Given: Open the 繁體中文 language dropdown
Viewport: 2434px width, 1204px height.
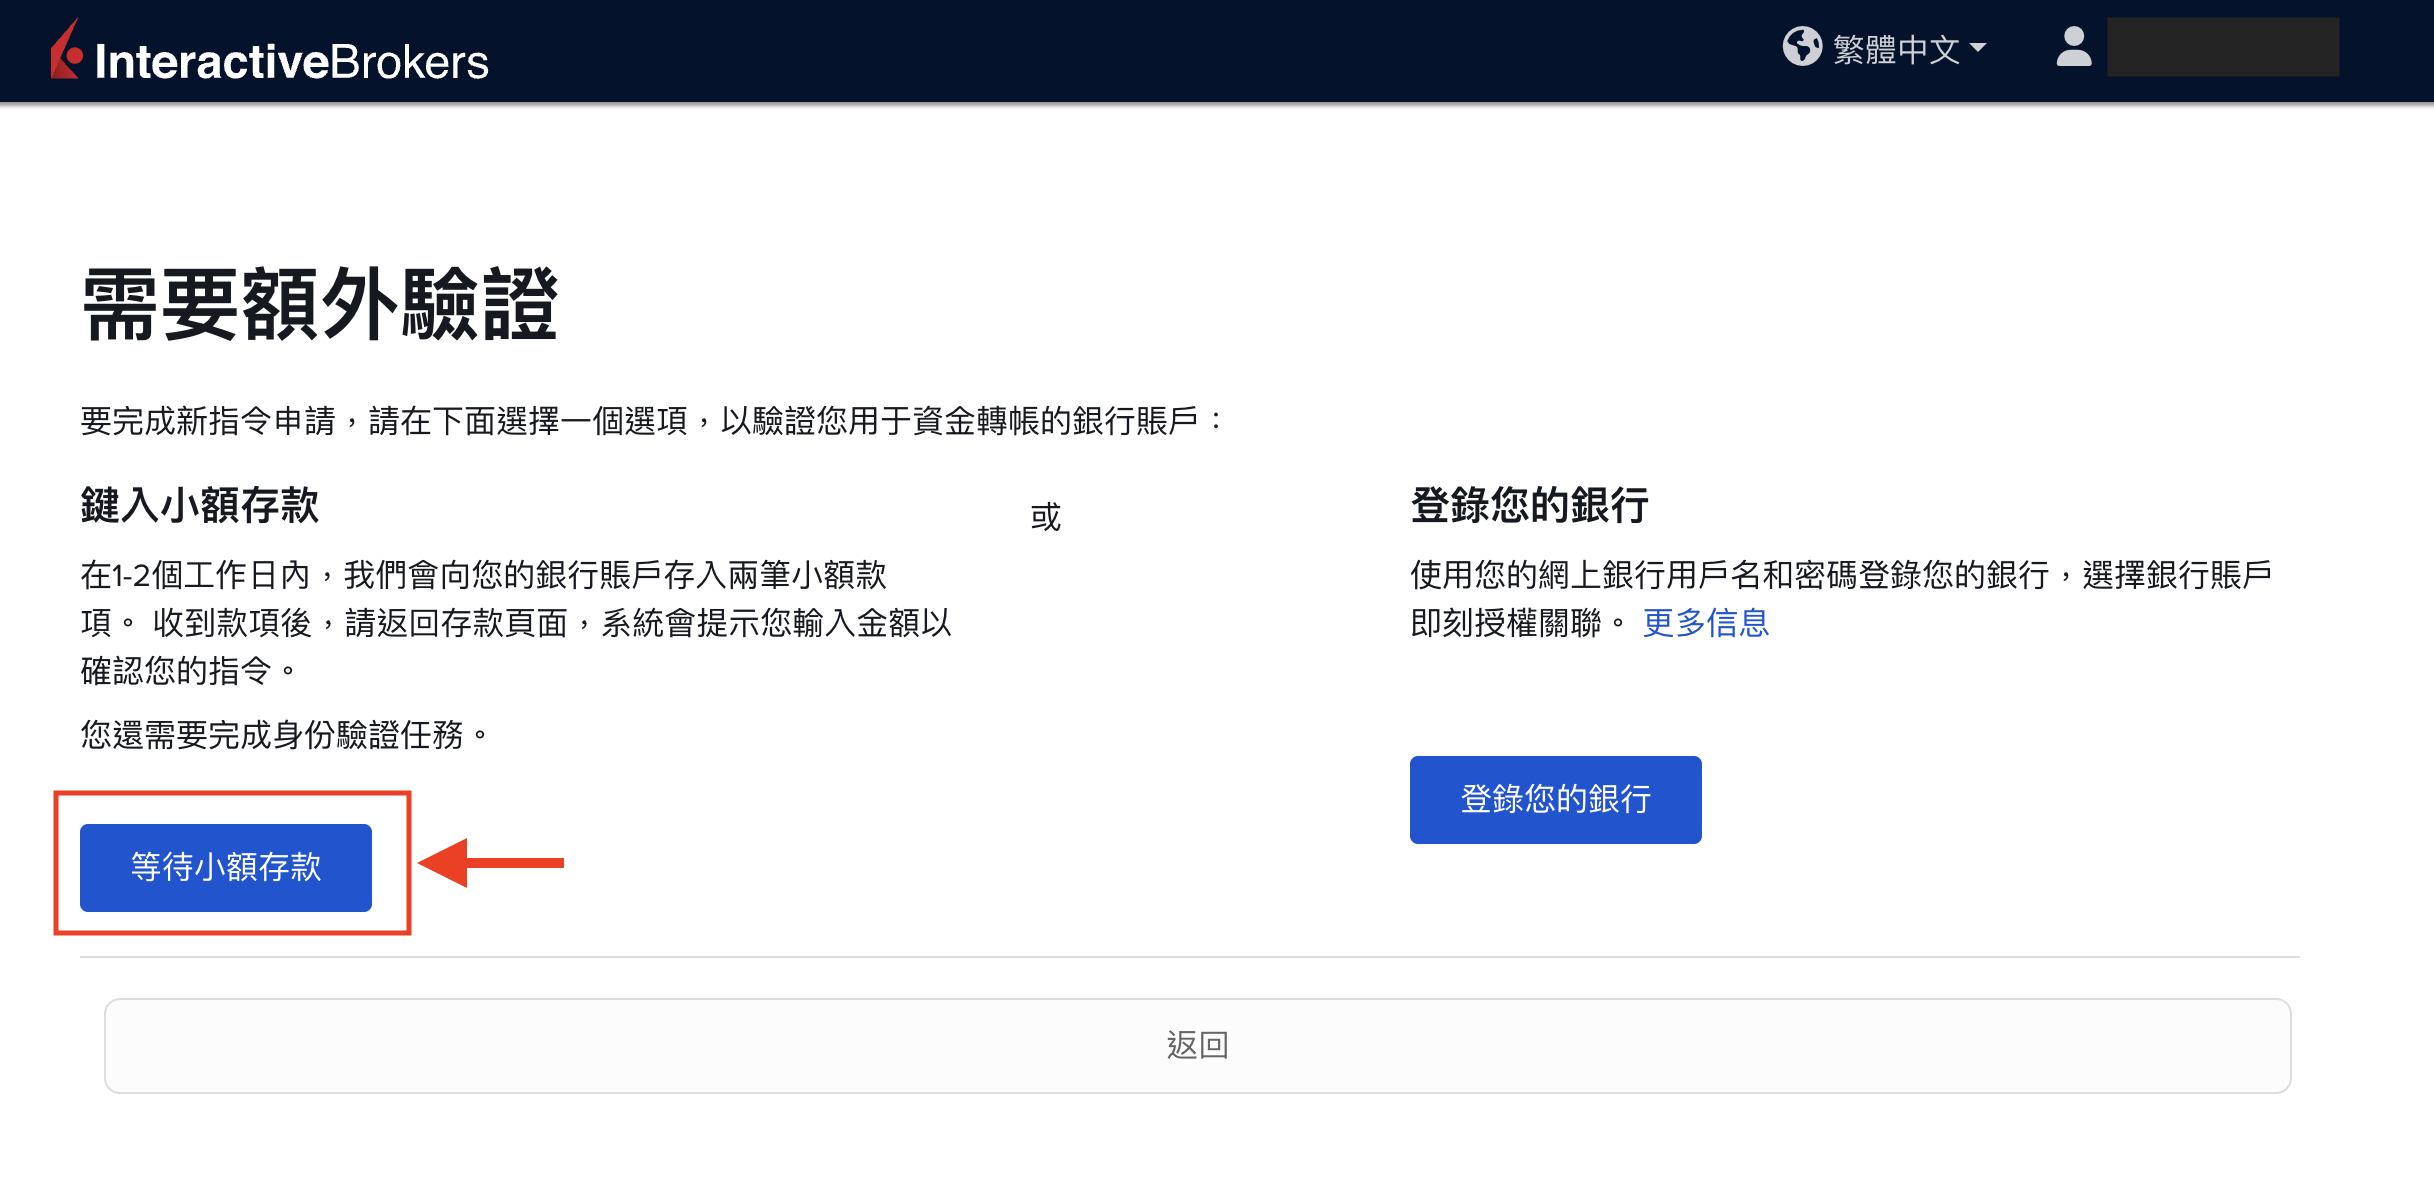Looking at the screenshot, I should coord(1896,49).
